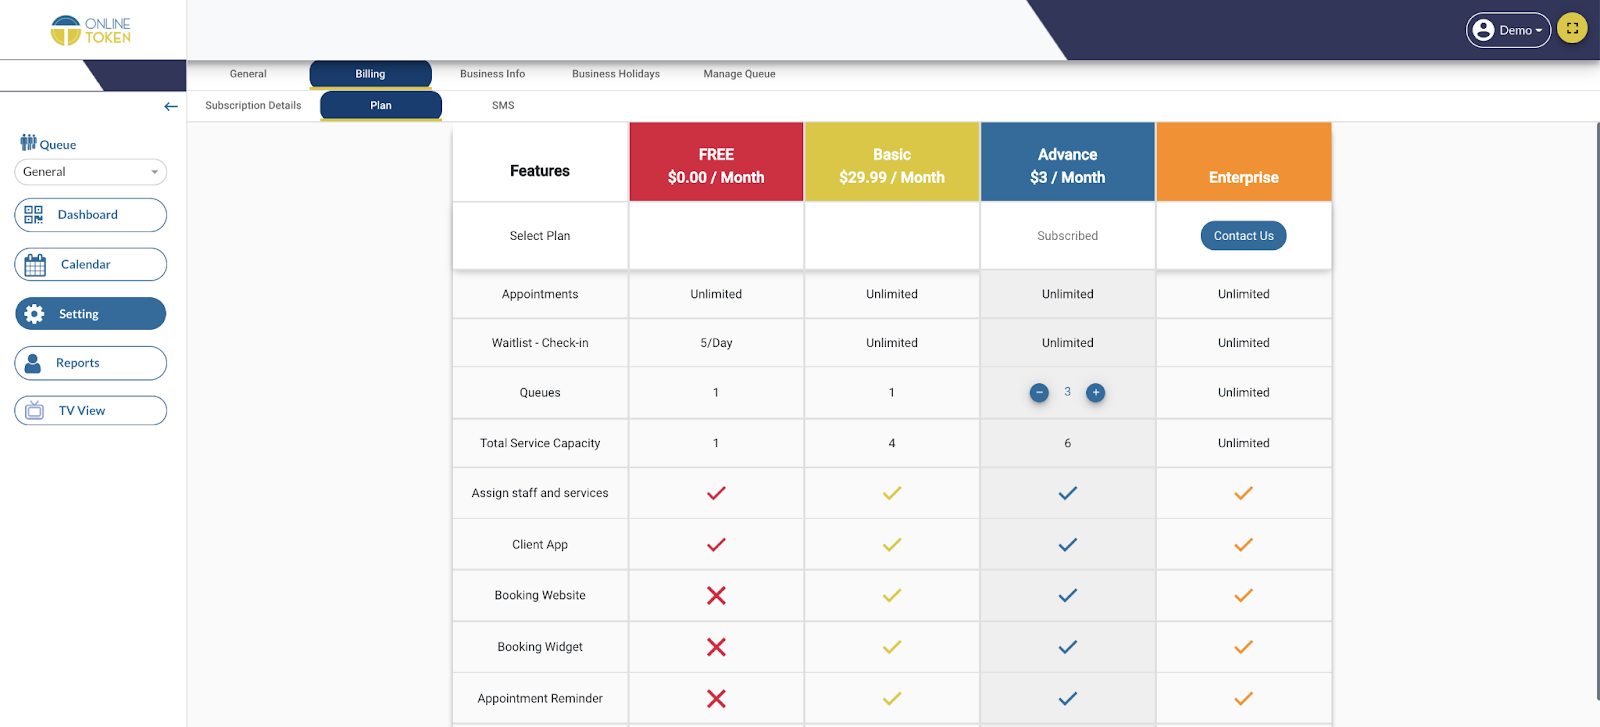The image size is (1600, 727).
Task: Click Advance plan Assign staff checkmark
Action: [x=1068, y=493]
